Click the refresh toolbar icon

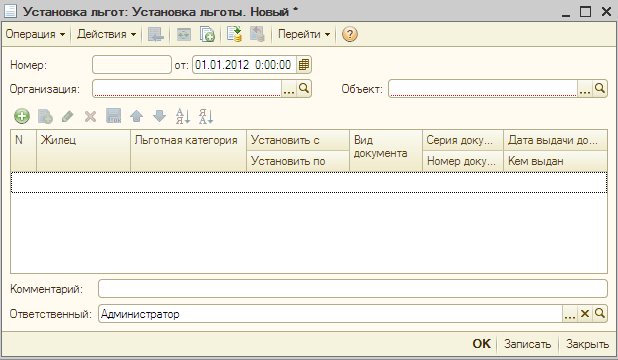point(183,34)
